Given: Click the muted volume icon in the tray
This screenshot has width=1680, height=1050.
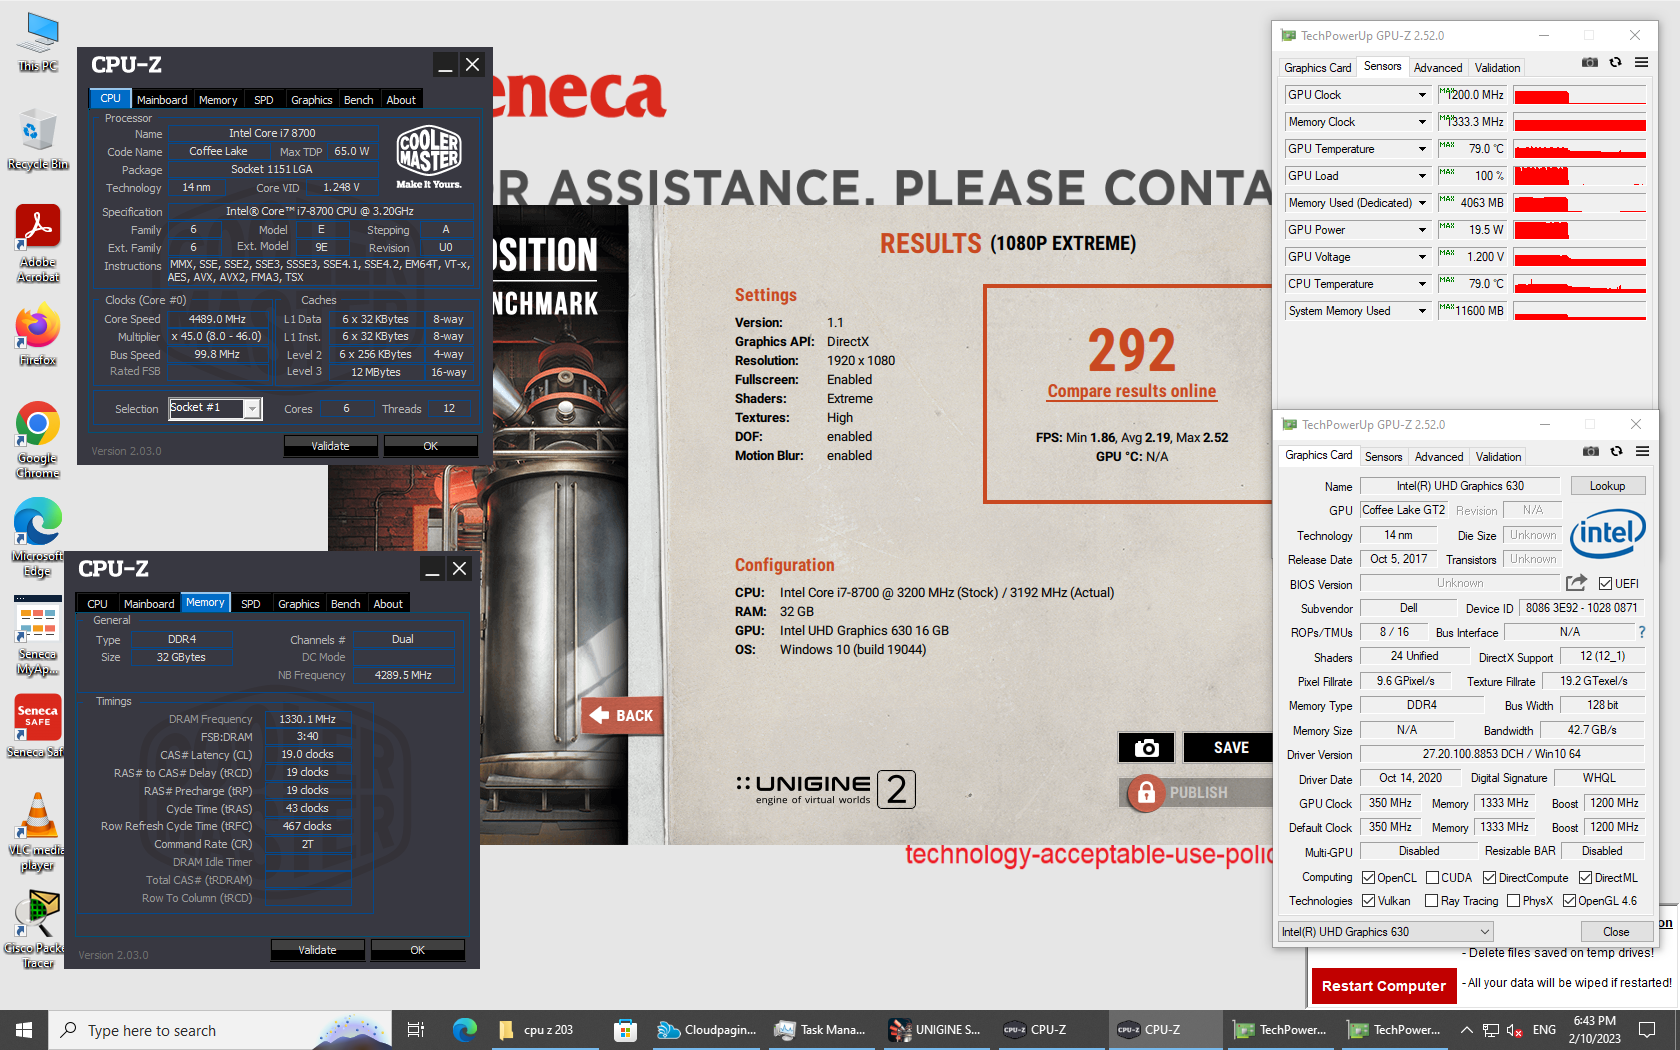Looking at the screenshot, I should (x=1514, y=1030).
